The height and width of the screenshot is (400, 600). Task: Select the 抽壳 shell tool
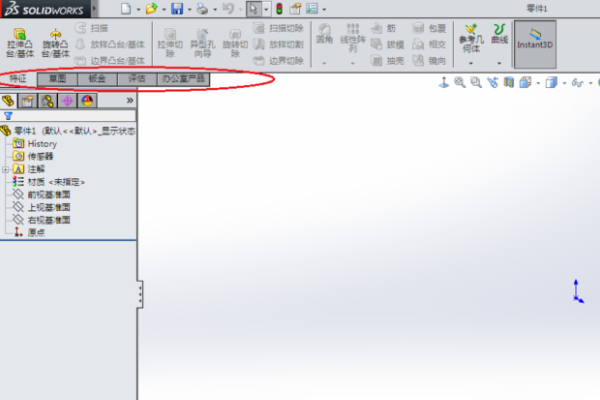(x=387, y=60)
